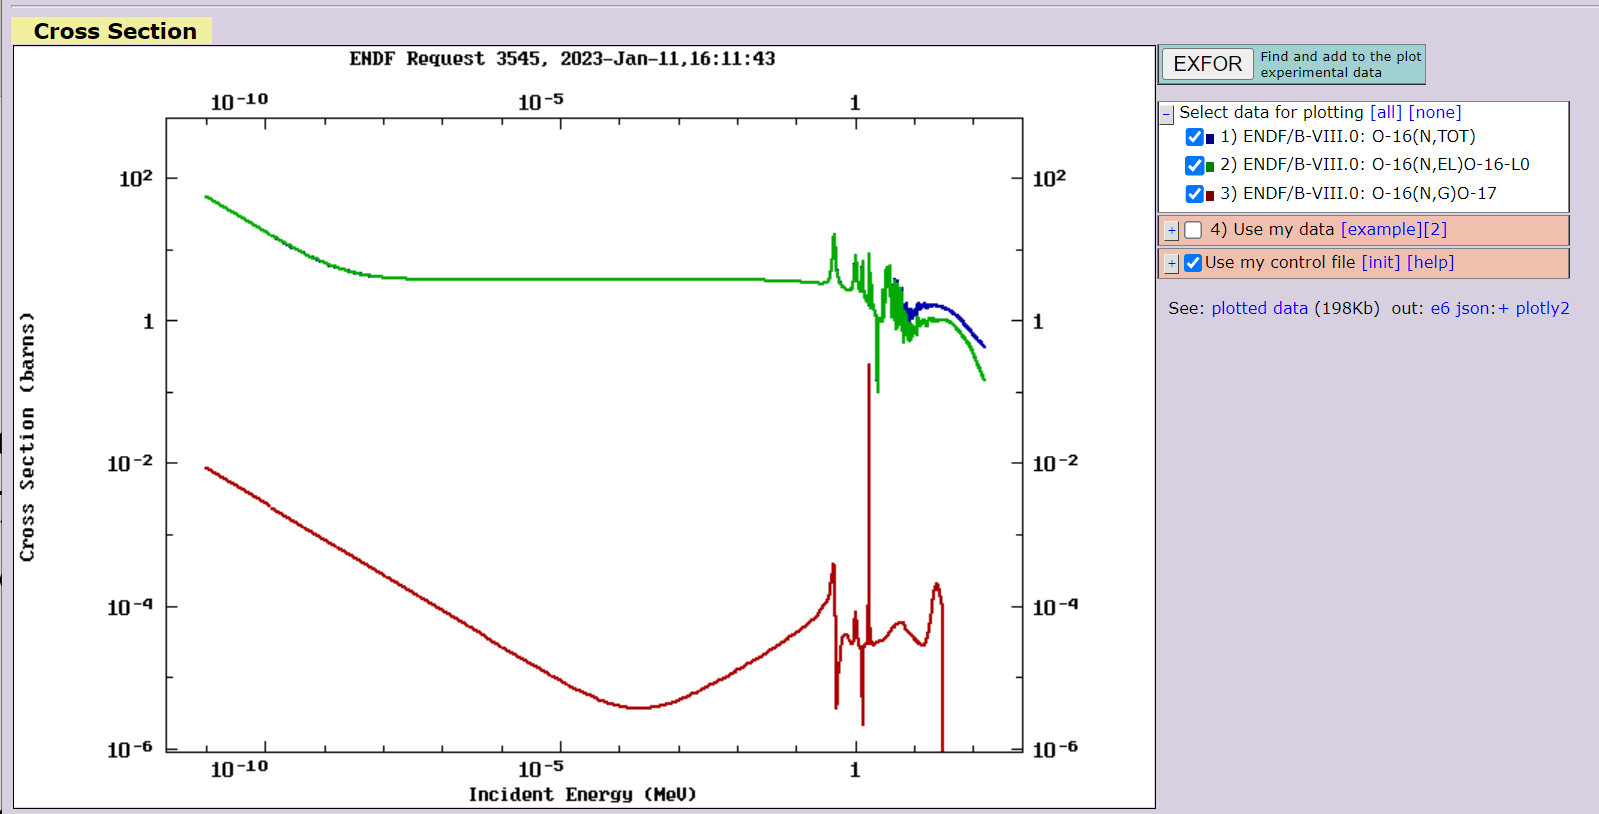Click the green swatch for O-16(N,EL)
This screenshot has height=814, width=1599.
coord(1210,166)
